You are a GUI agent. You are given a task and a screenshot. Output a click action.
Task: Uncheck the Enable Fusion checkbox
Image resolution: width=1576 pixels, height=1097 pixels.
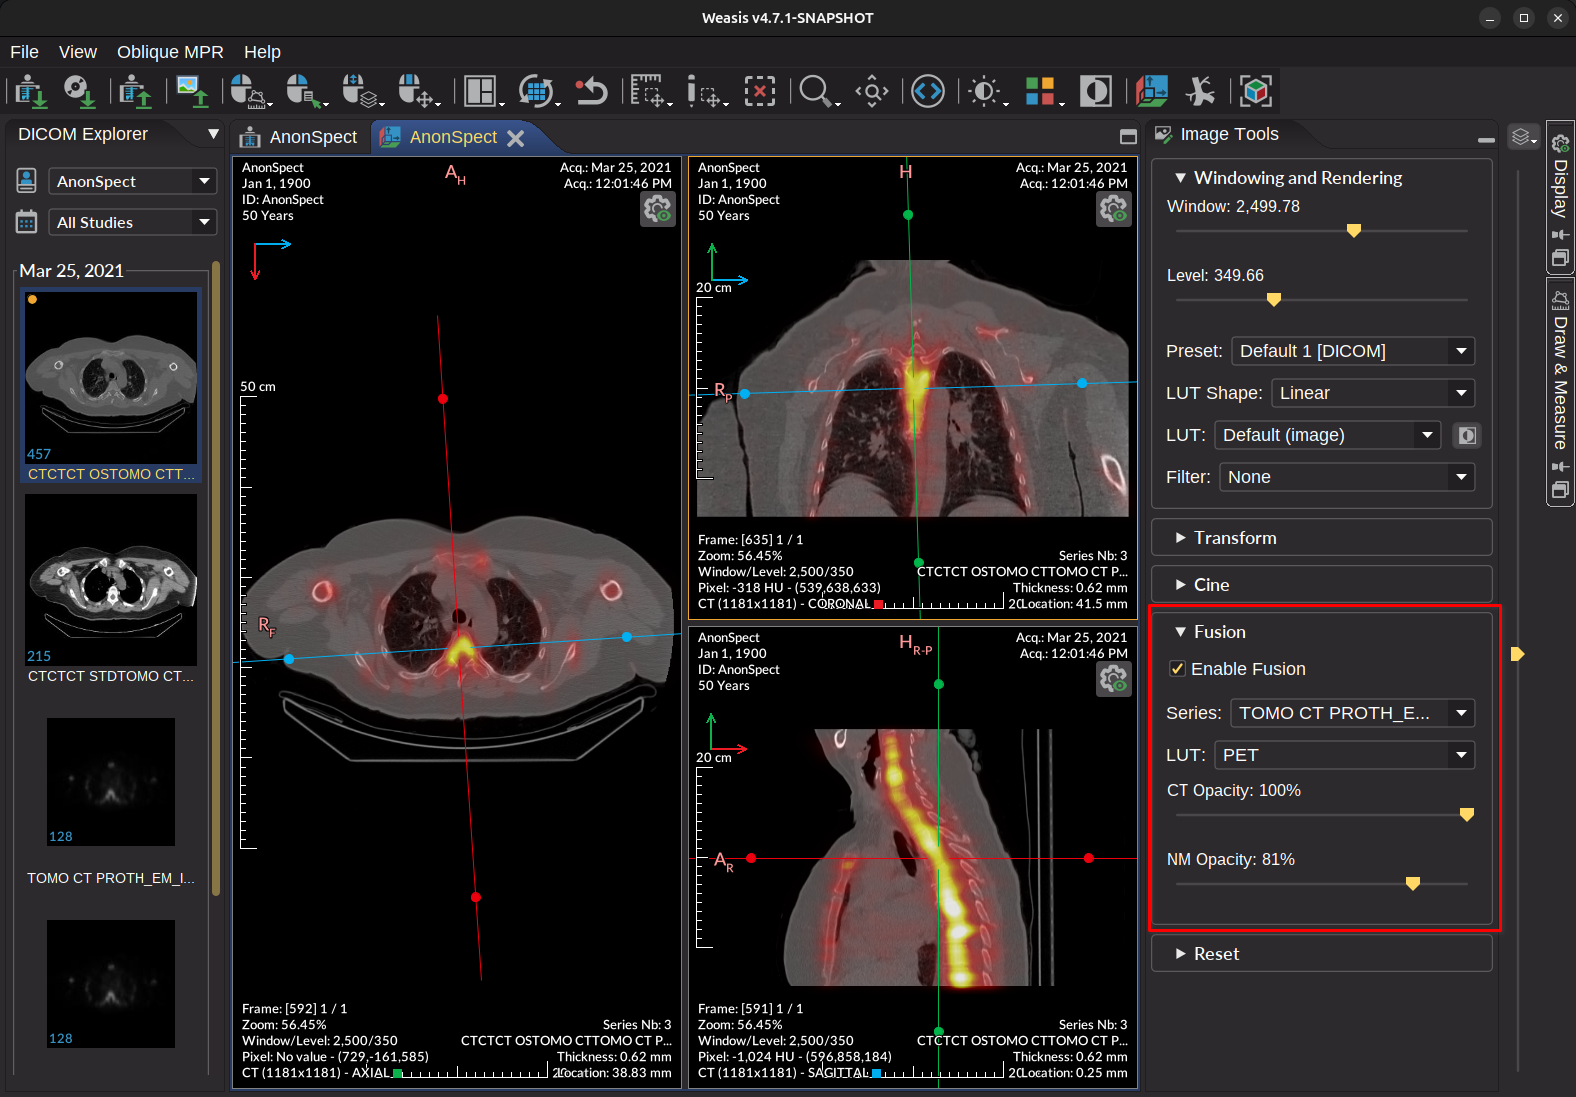pyautogui.click(x=1178, y=669)
